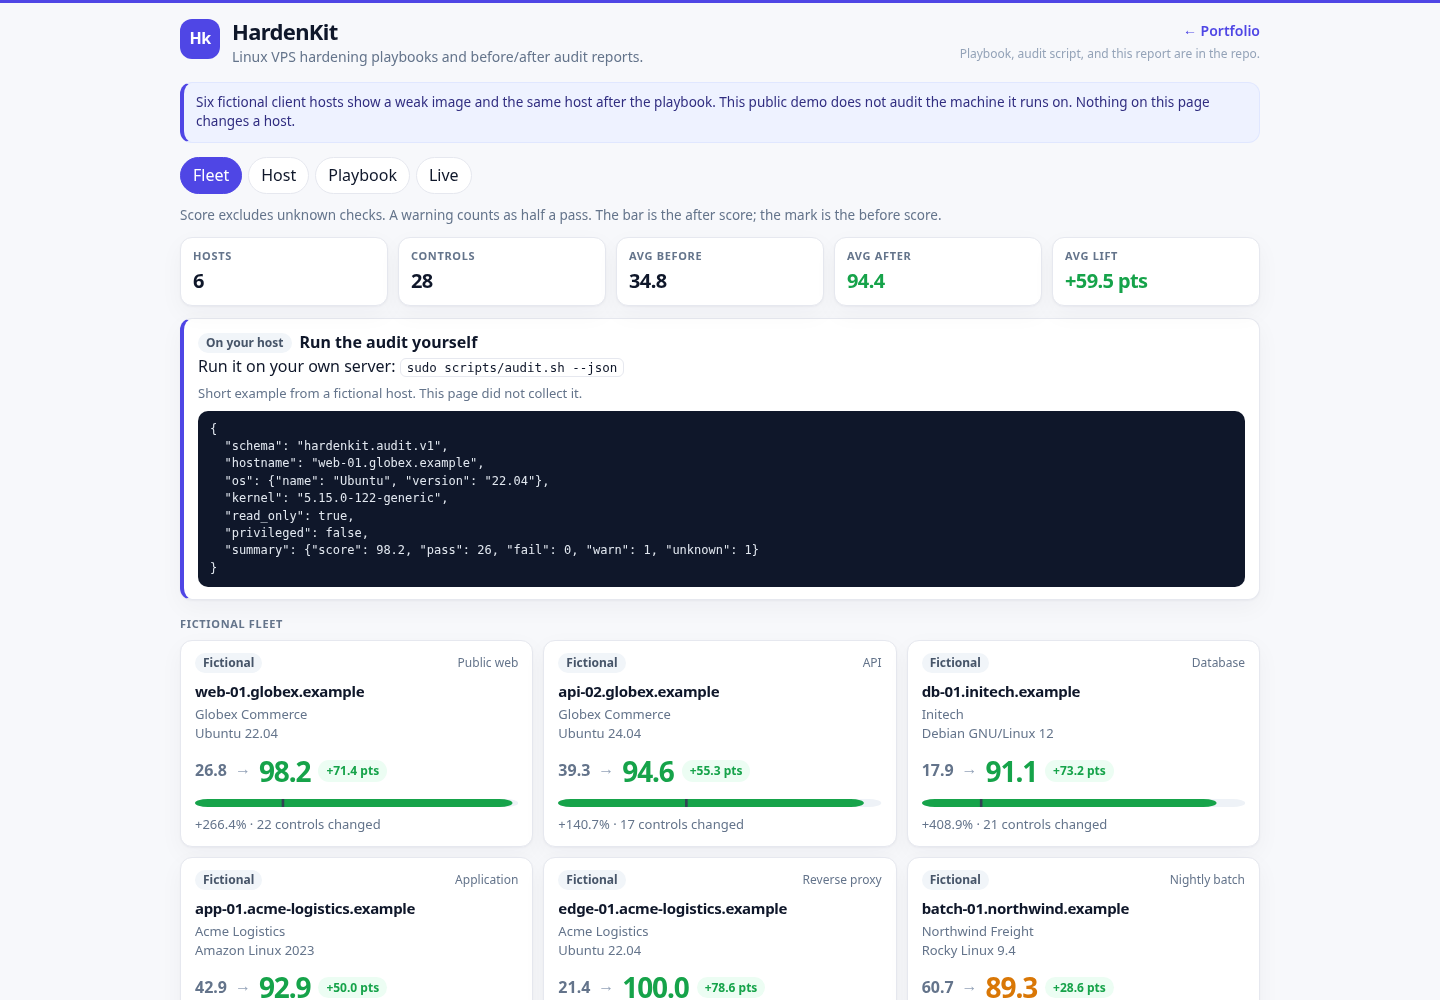Open the edge-01.acme-logistics.example host card

click(720, 928)
